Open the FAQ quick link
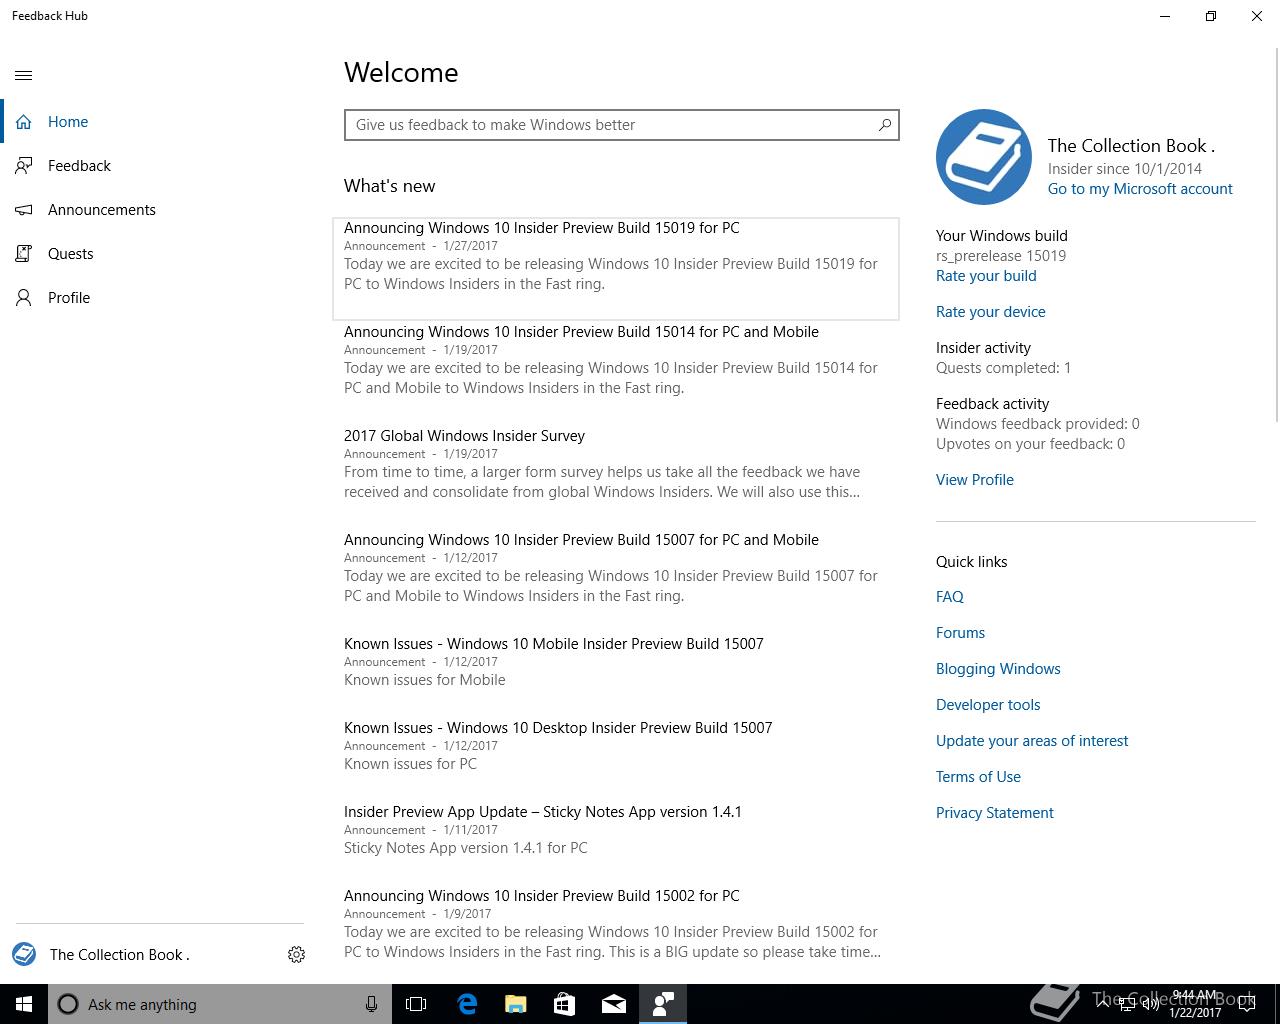 coord(950,597)
